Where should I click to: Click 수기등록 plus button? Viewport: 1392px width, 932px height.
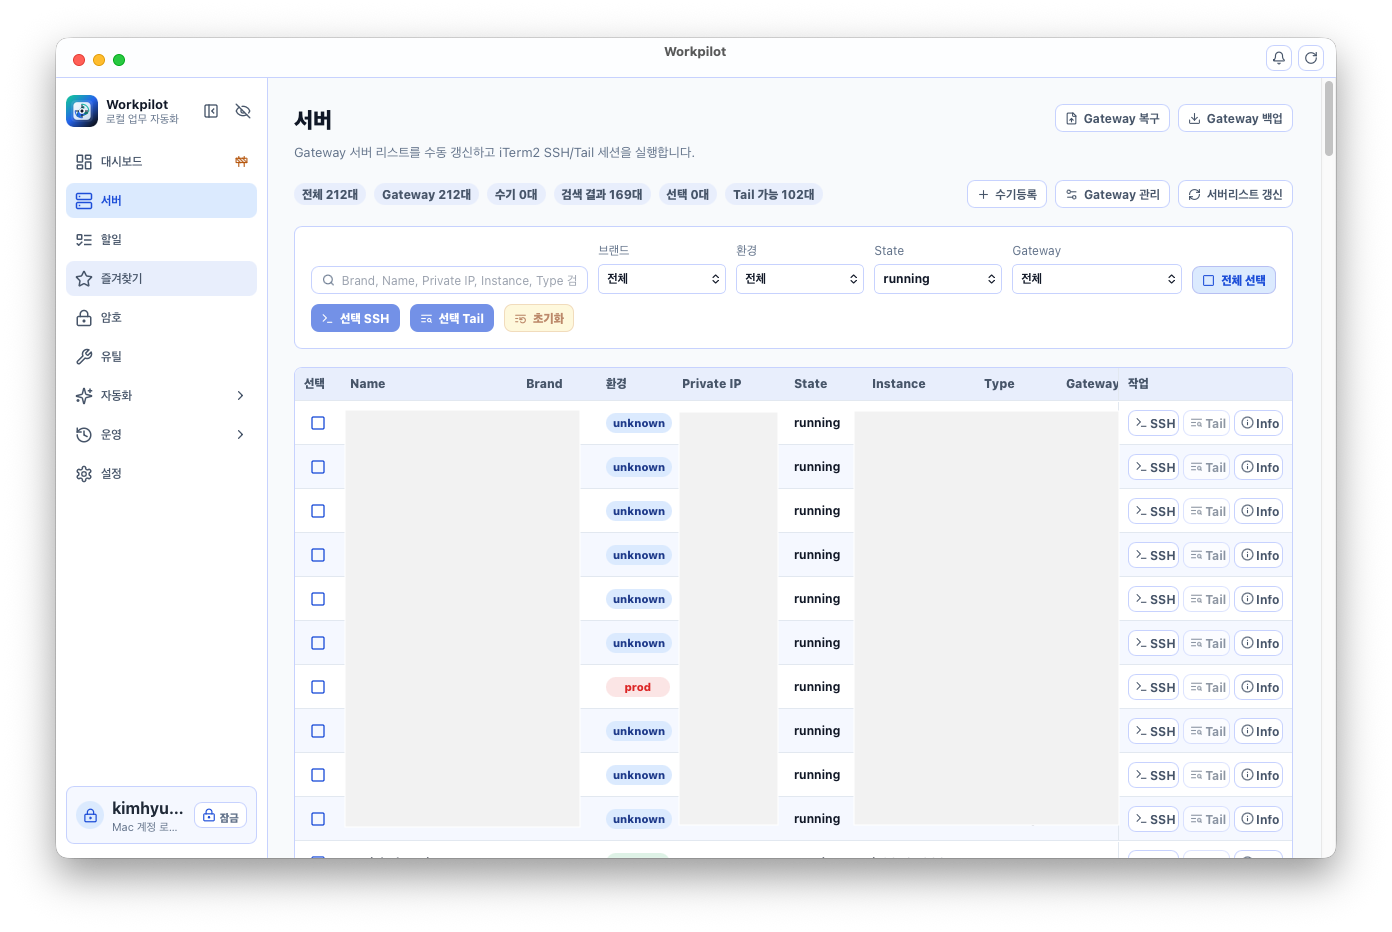[1007, 194]
